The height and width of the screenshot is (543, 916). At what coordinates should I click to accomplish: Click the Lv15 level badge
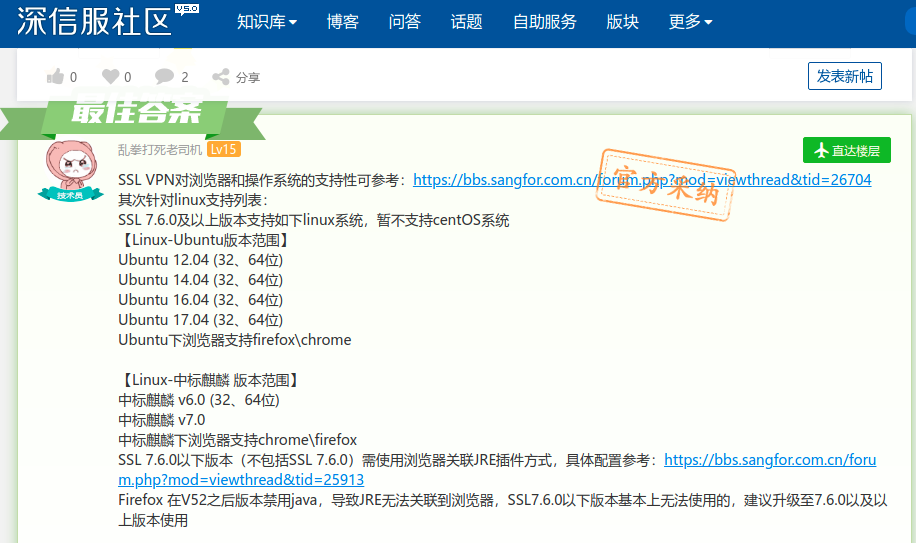(x=224, y=149)
